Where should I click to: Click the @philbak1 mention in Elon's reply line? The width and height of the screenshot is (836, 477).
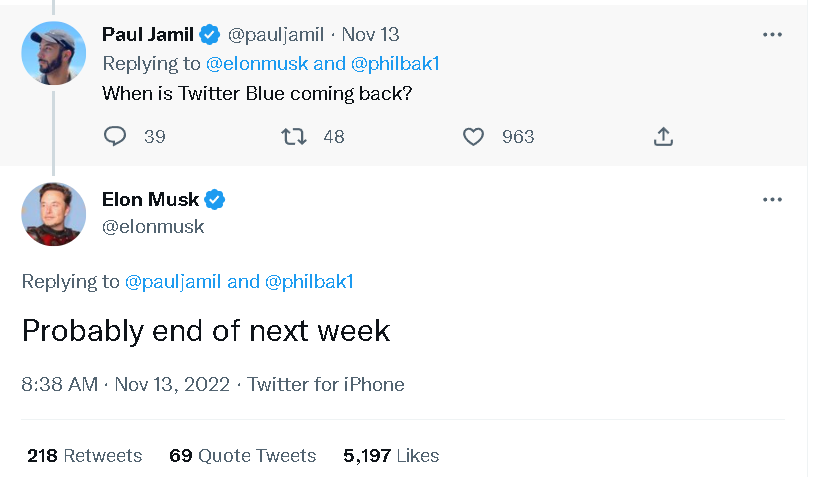pos(309,282)
